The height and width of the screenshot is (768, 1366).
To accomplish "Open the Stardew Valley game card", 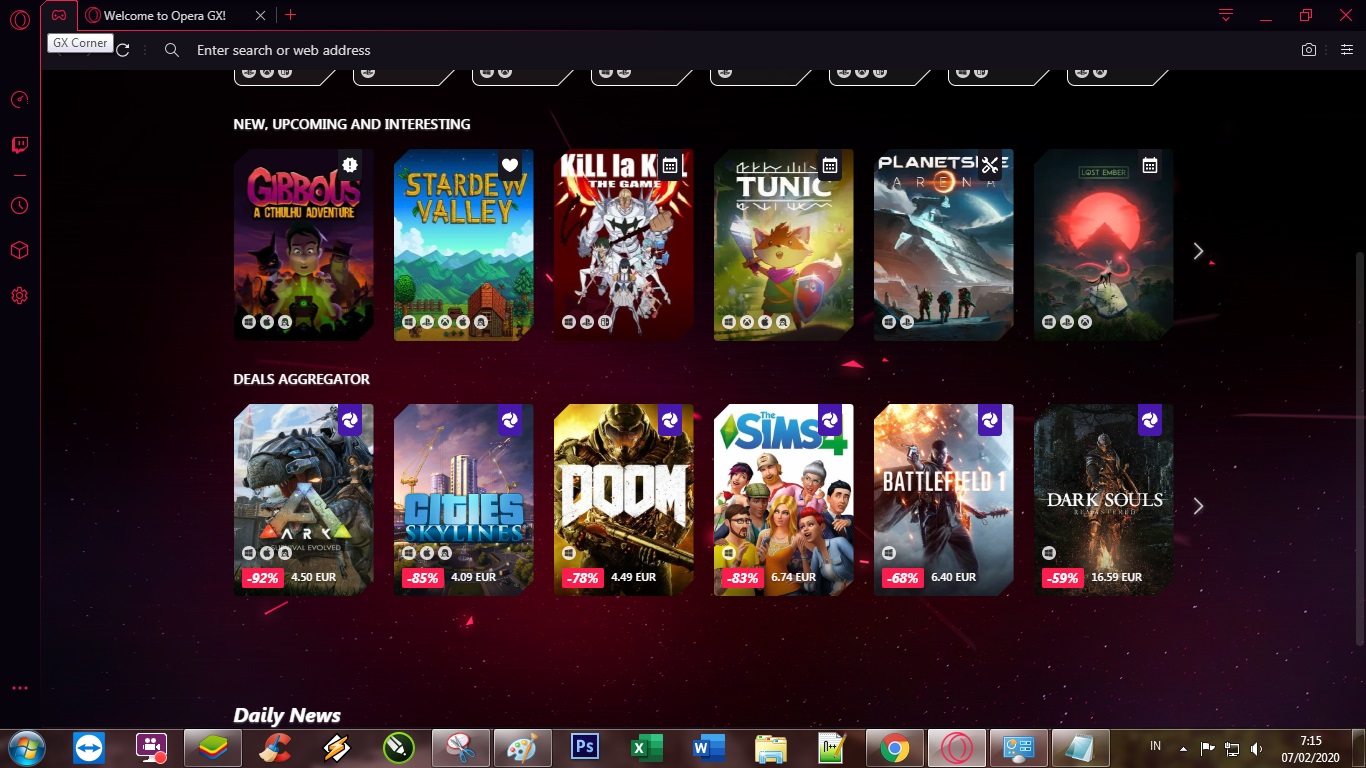I will pos(464,245).
